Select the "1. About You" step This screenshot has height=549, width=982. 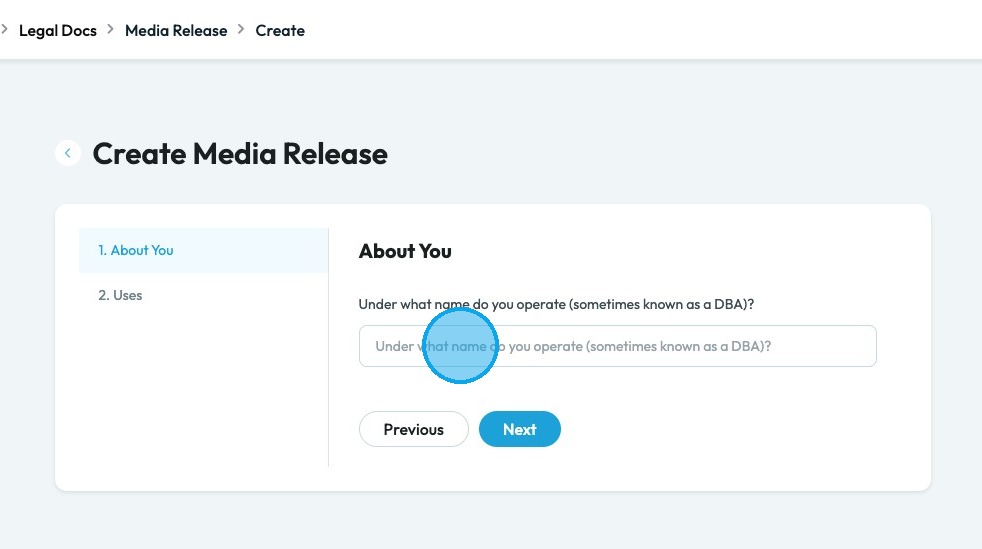[x=136, y=250]
